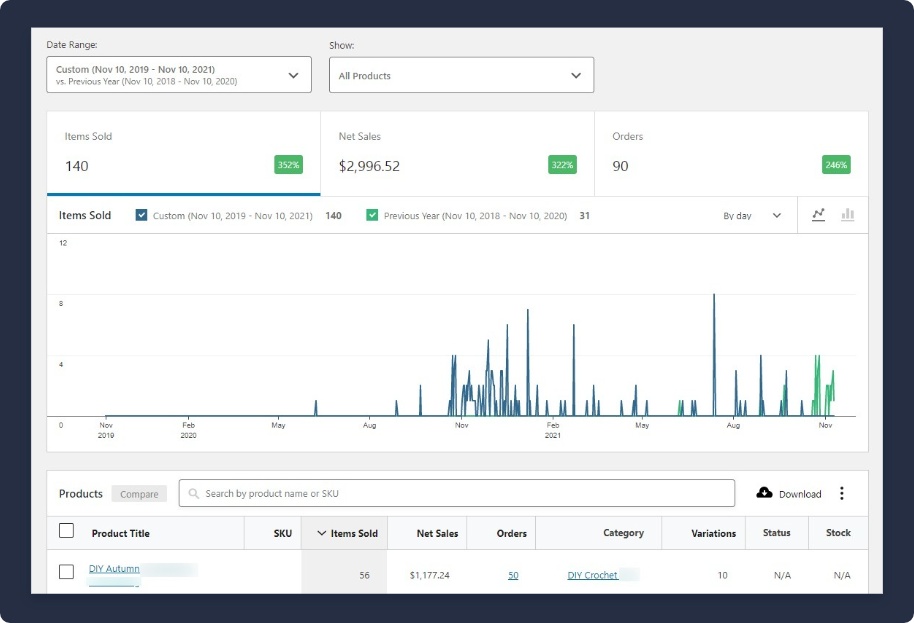Toggle Custom date range legend checkbox

pyautogui.click(x=142, y=215)
